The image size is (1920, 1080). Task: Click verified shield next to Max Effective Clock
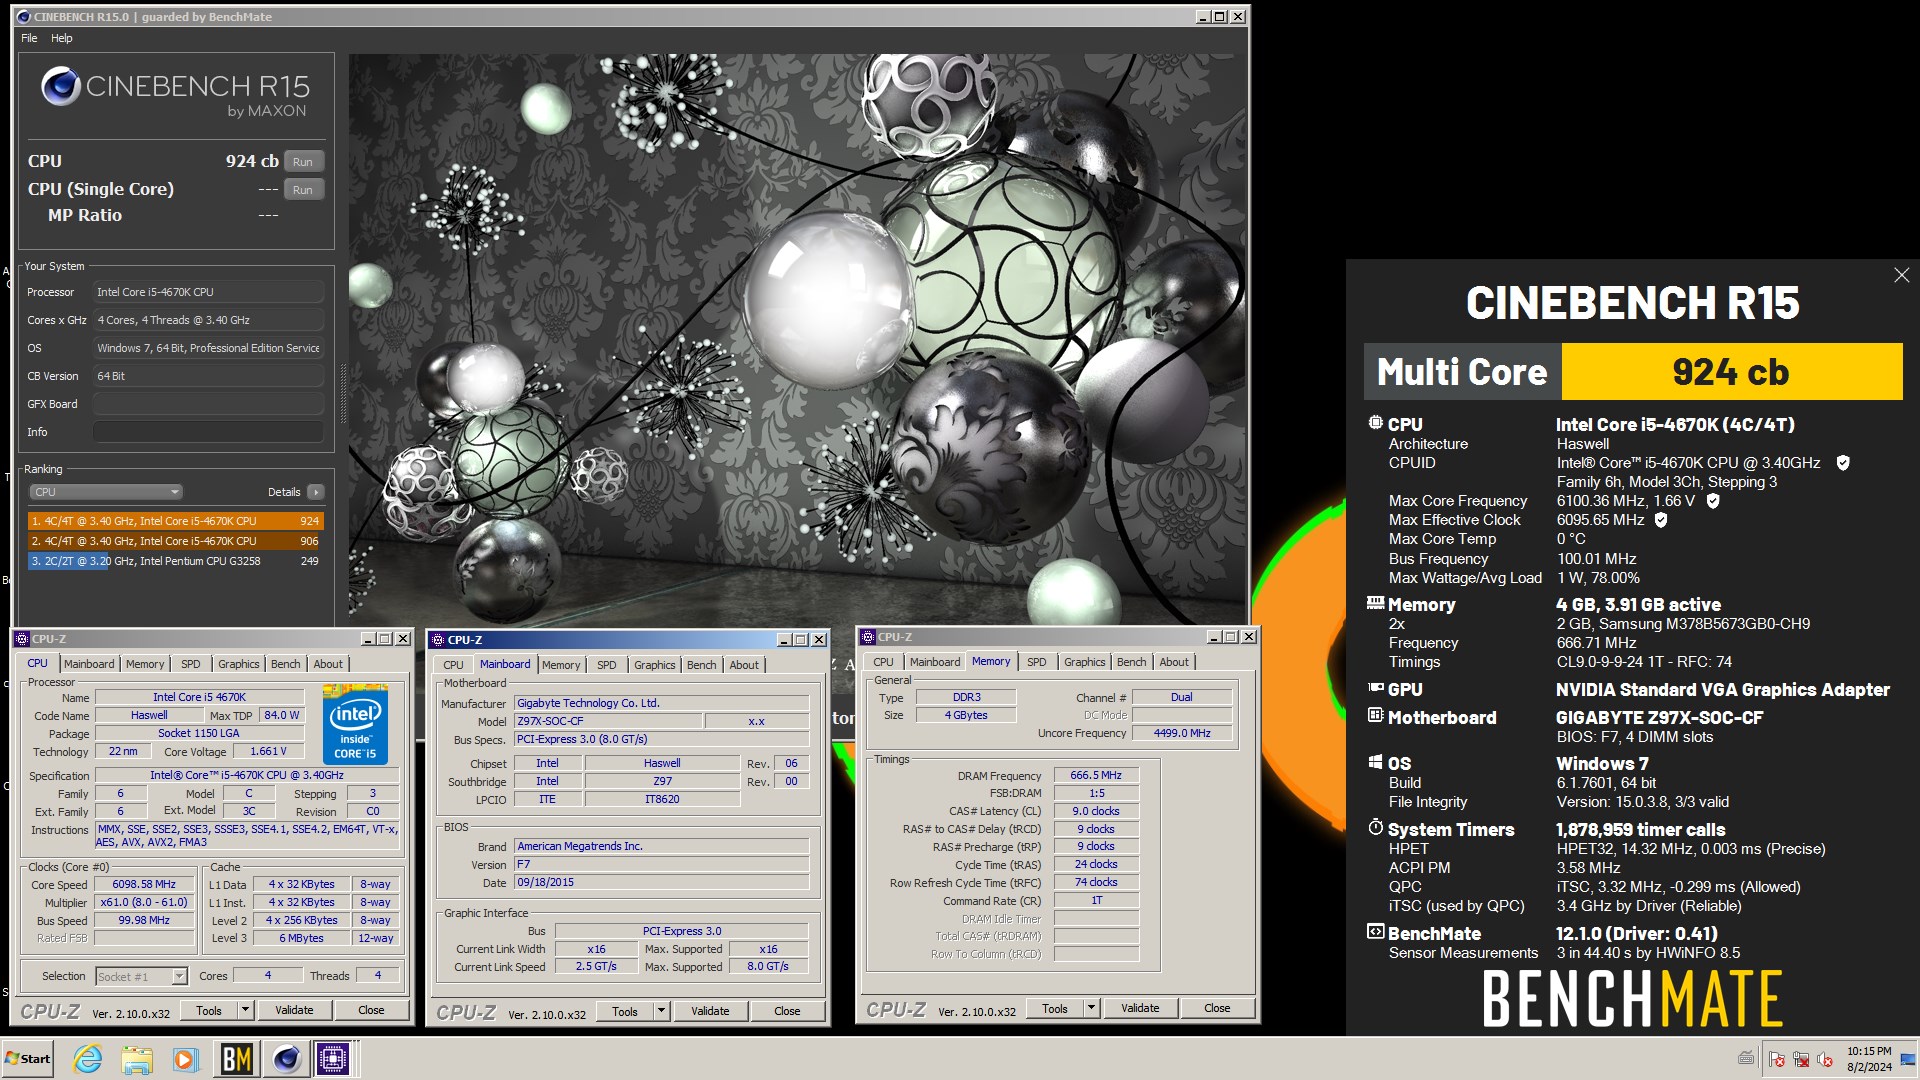click(x=1661, y=520)
